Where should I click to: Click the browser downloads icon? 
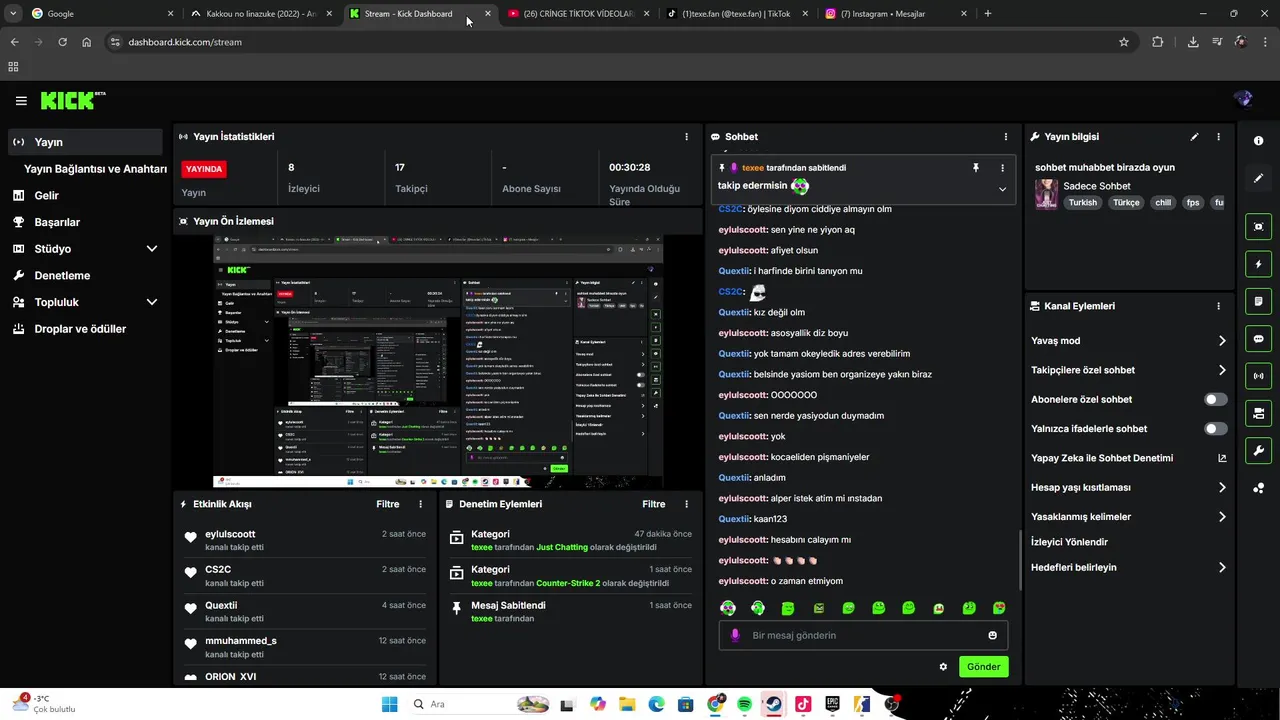tap(1193, 42)
